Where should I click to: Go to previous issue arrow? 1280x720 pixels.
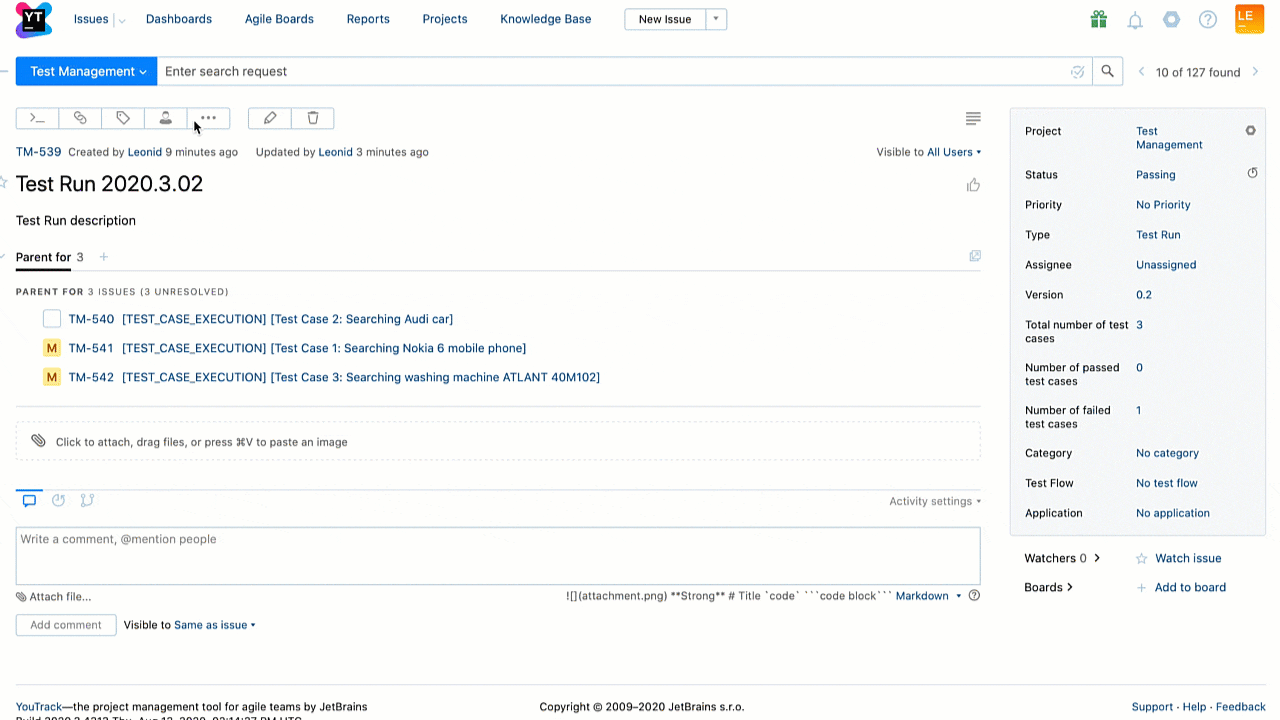click(x=1141, y=72)
